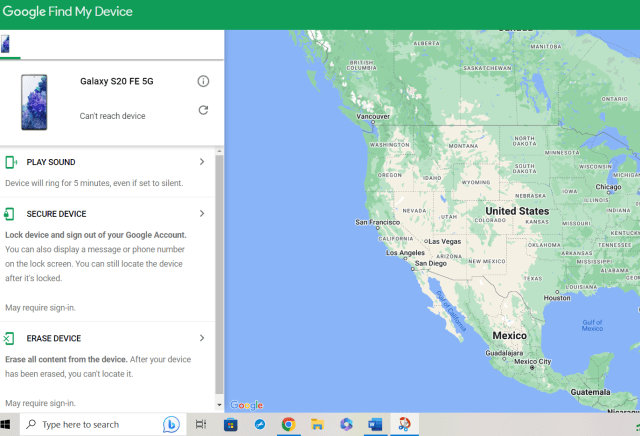
Task: Click the Play Sound phone icon
Action: click(x=11, y=162)
